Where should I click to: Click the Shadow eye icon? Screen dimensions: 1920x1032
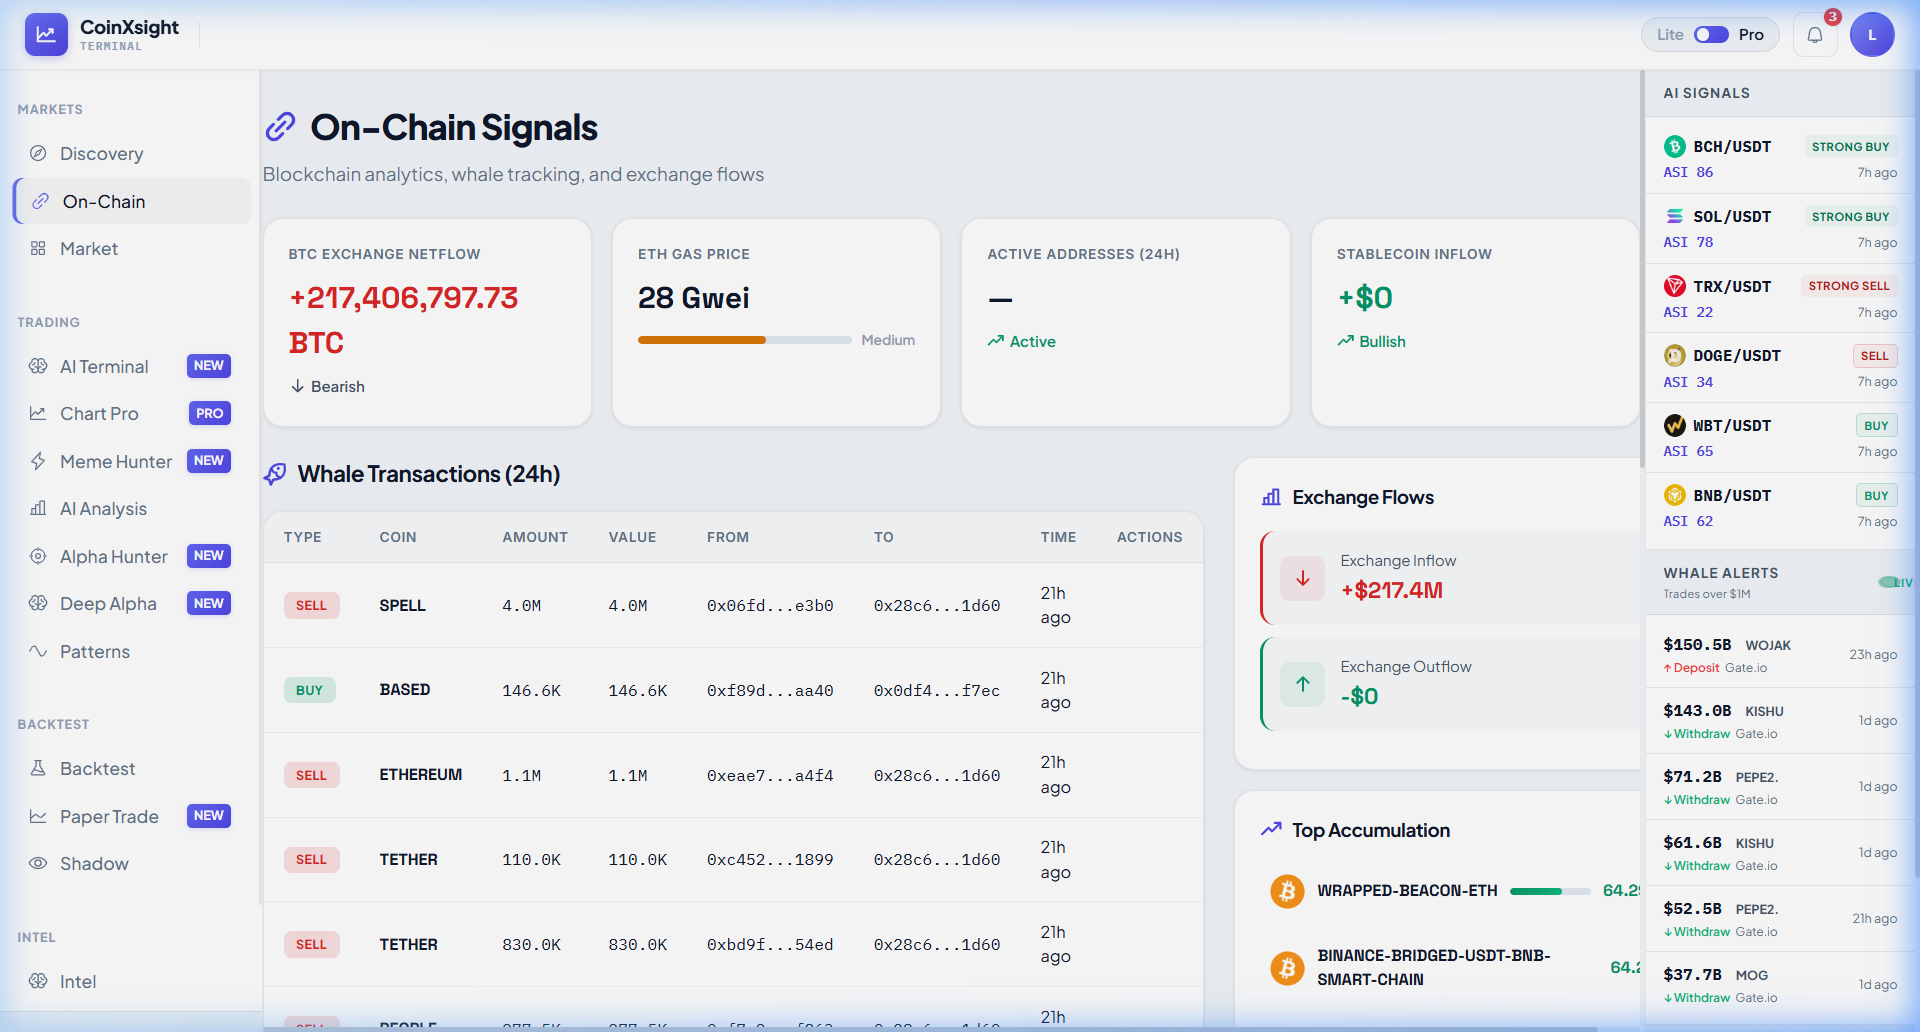38,863
